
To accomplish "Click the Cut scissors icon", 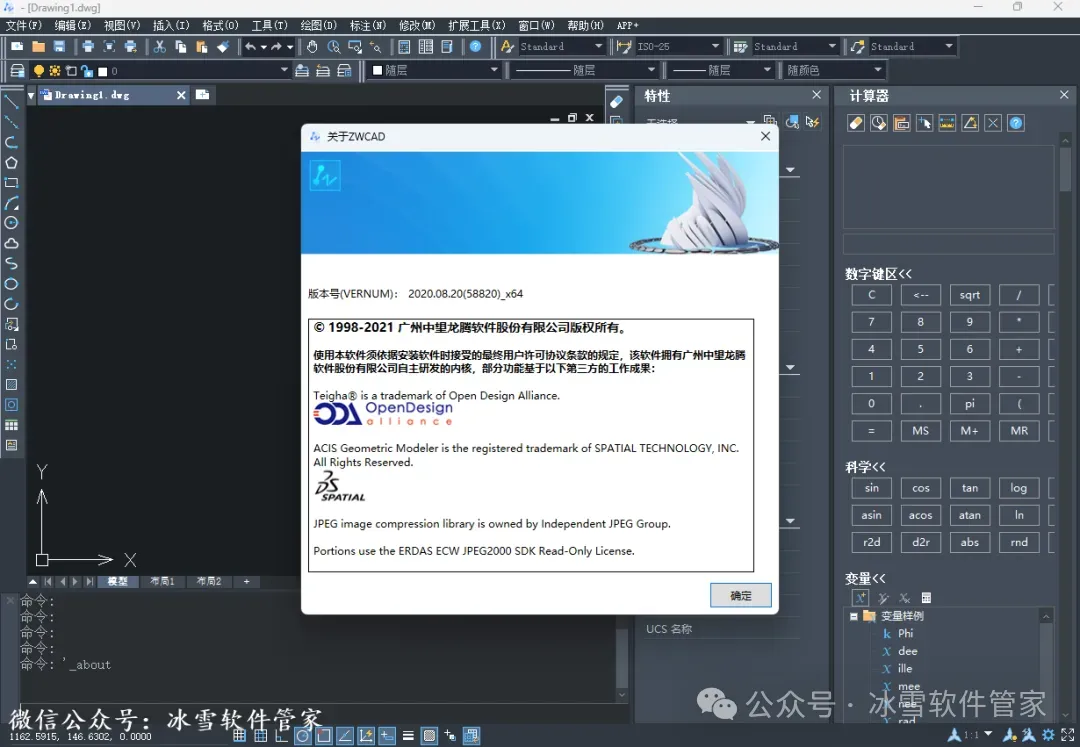I will [x=160, y=46].
